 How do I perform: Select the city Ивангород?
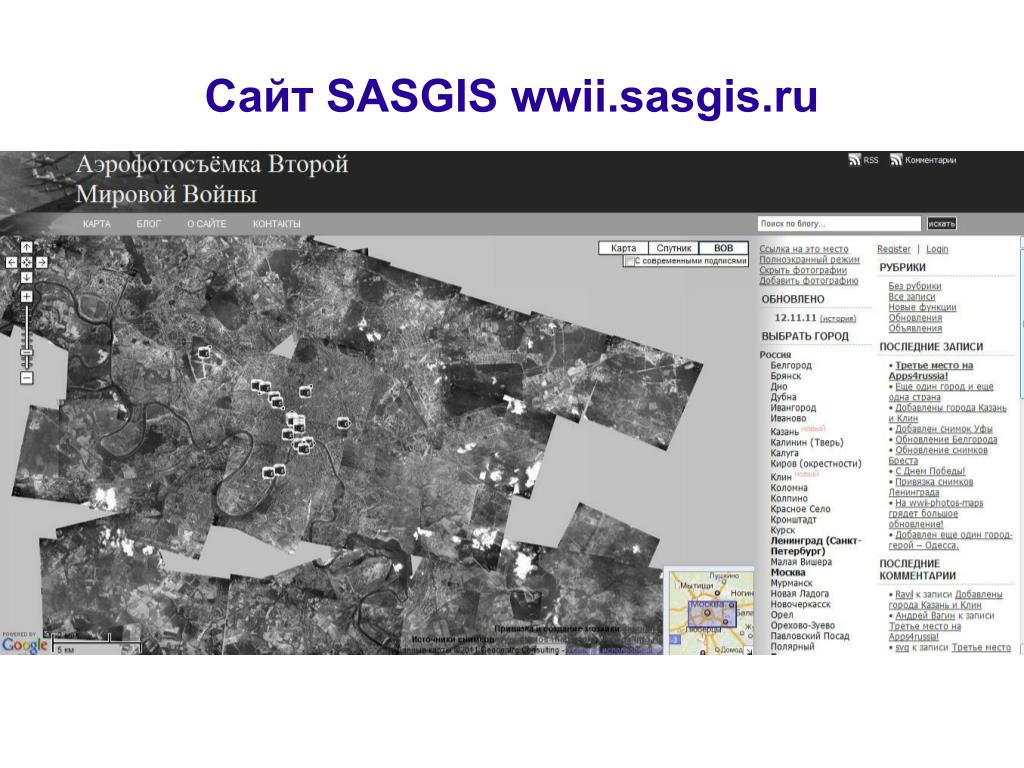(x=793, y=408)
